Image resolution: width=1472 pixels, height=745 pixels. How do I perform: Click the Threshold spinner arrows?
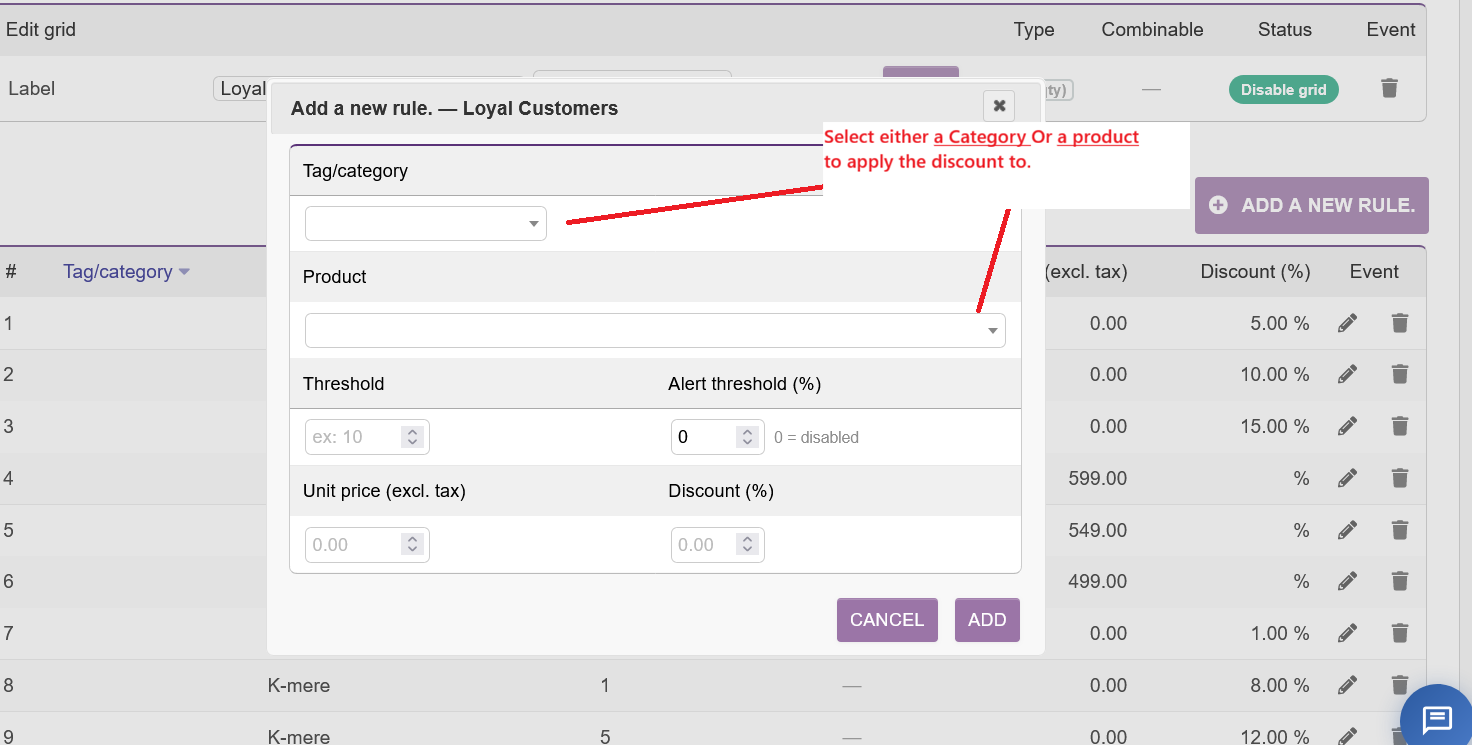point(412,437)
